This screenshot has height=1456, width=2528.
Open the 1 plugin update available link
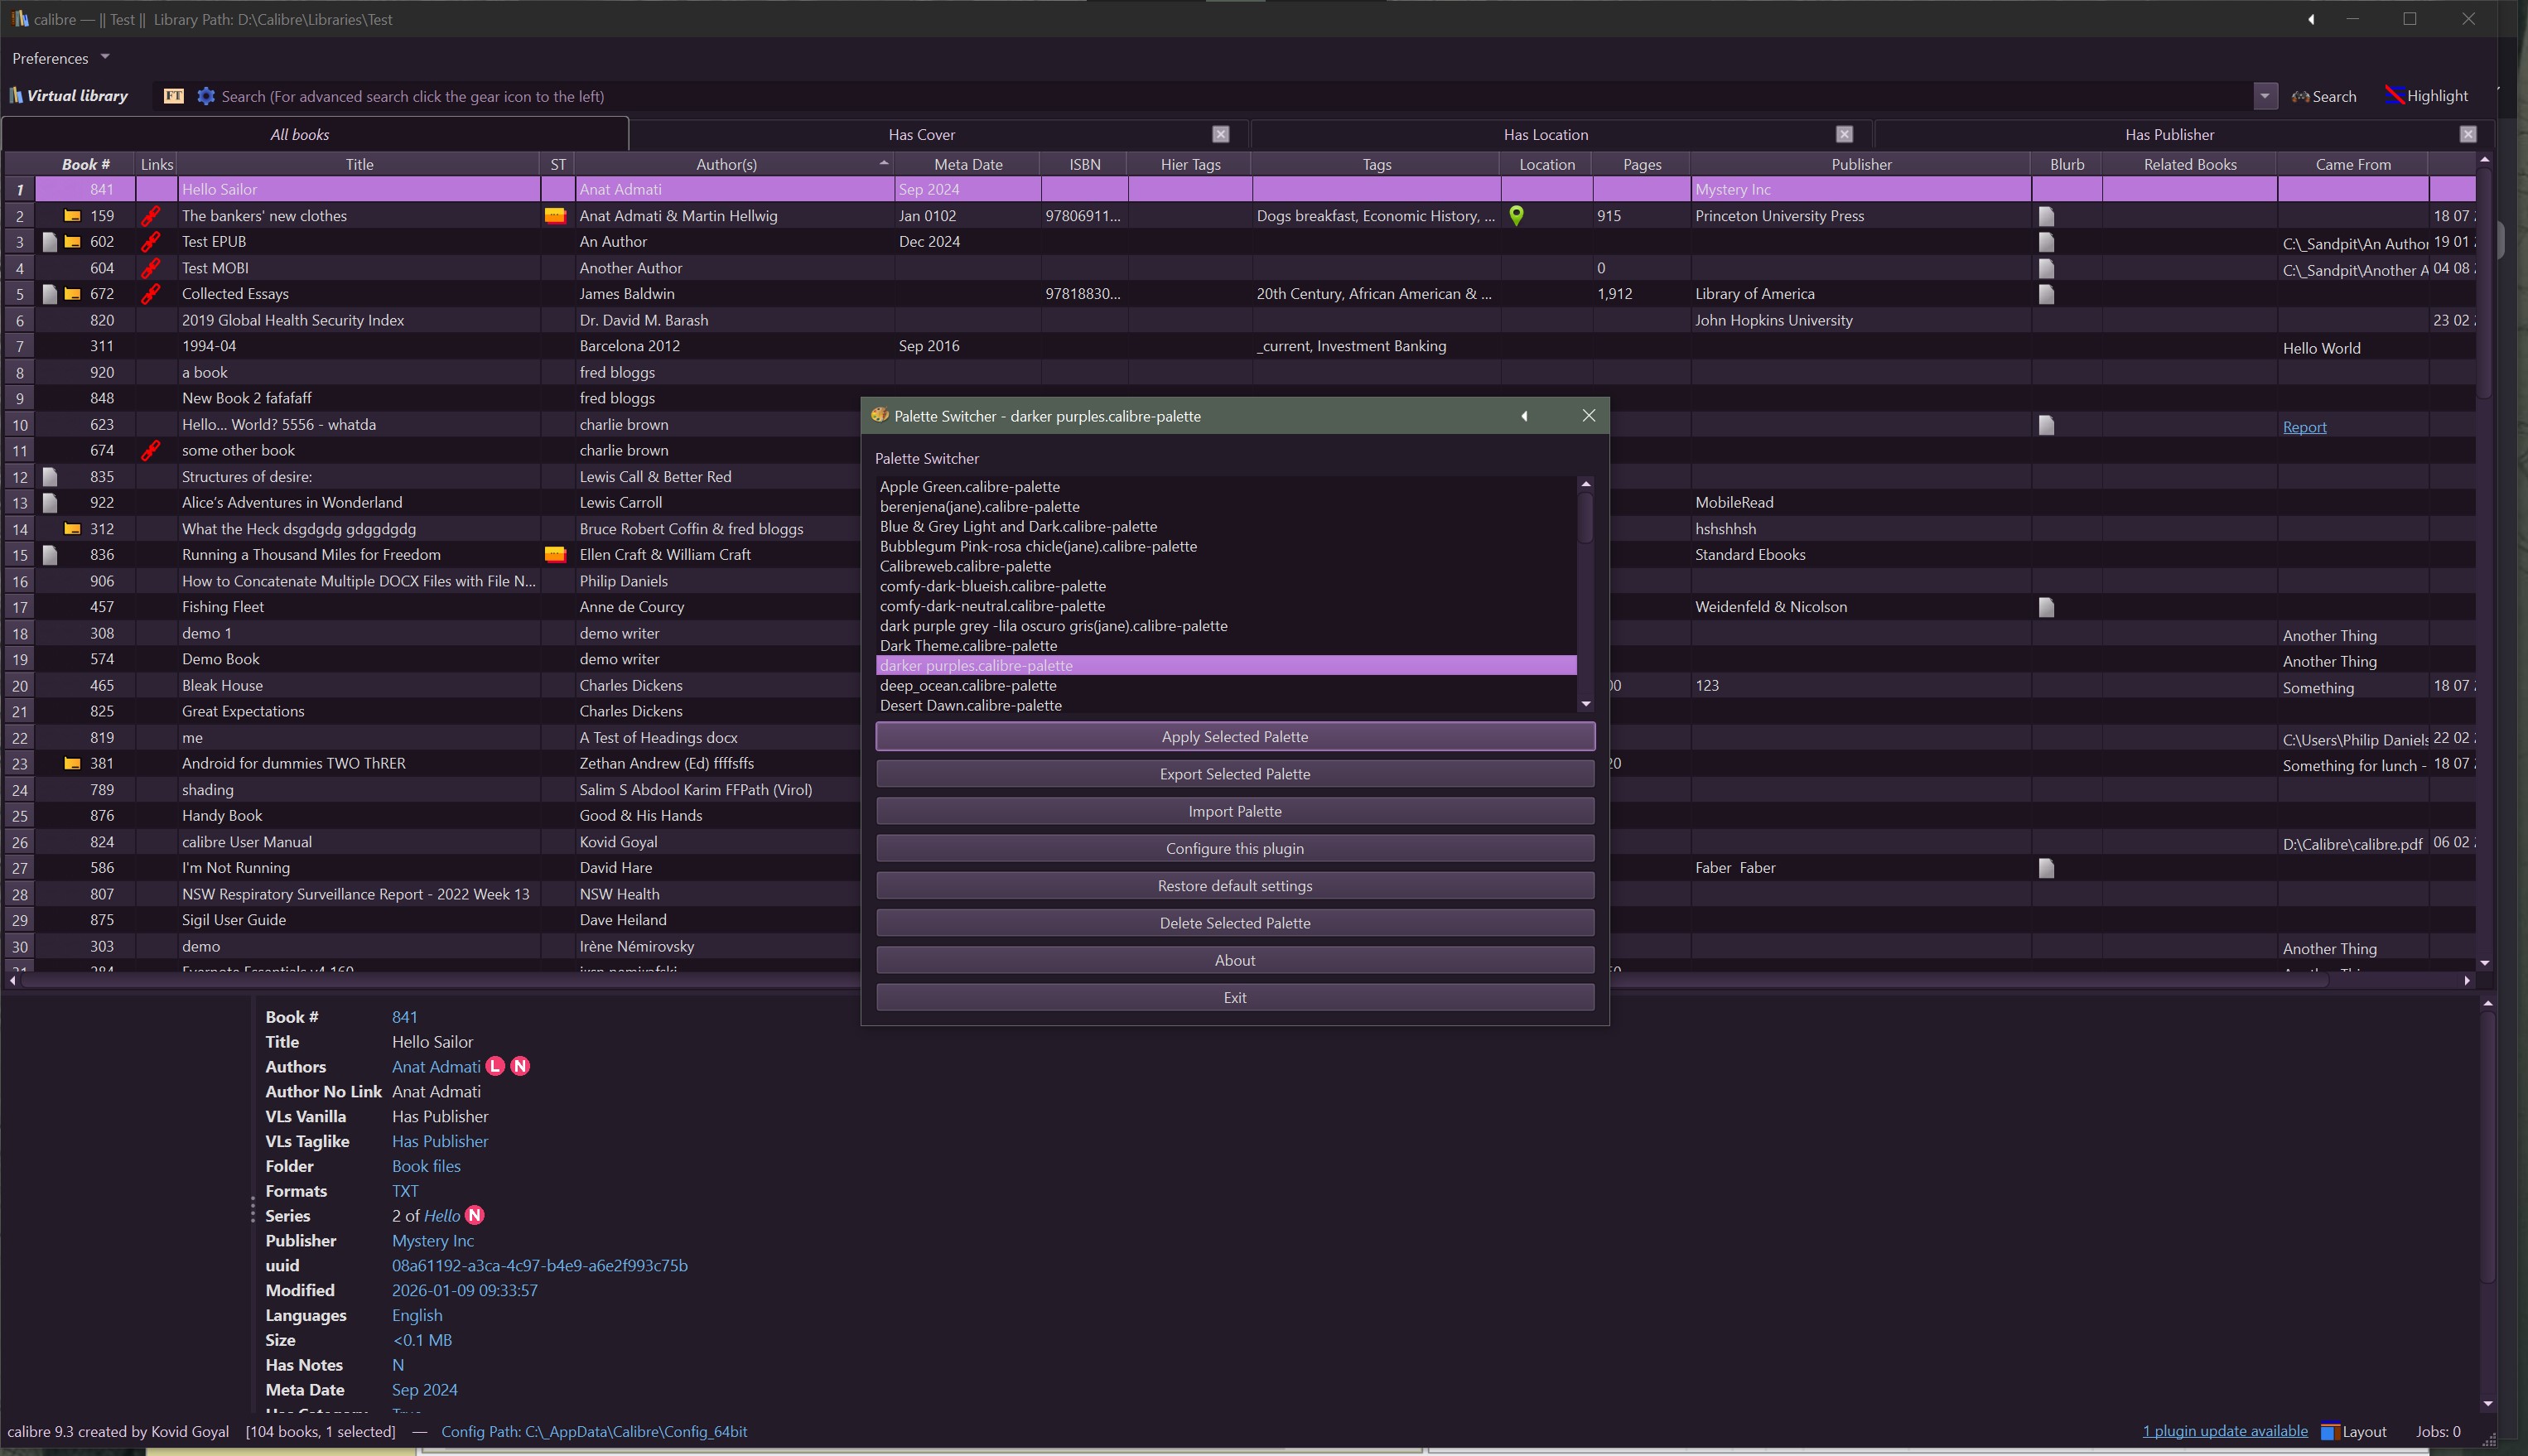(x=2224, y=1431)
